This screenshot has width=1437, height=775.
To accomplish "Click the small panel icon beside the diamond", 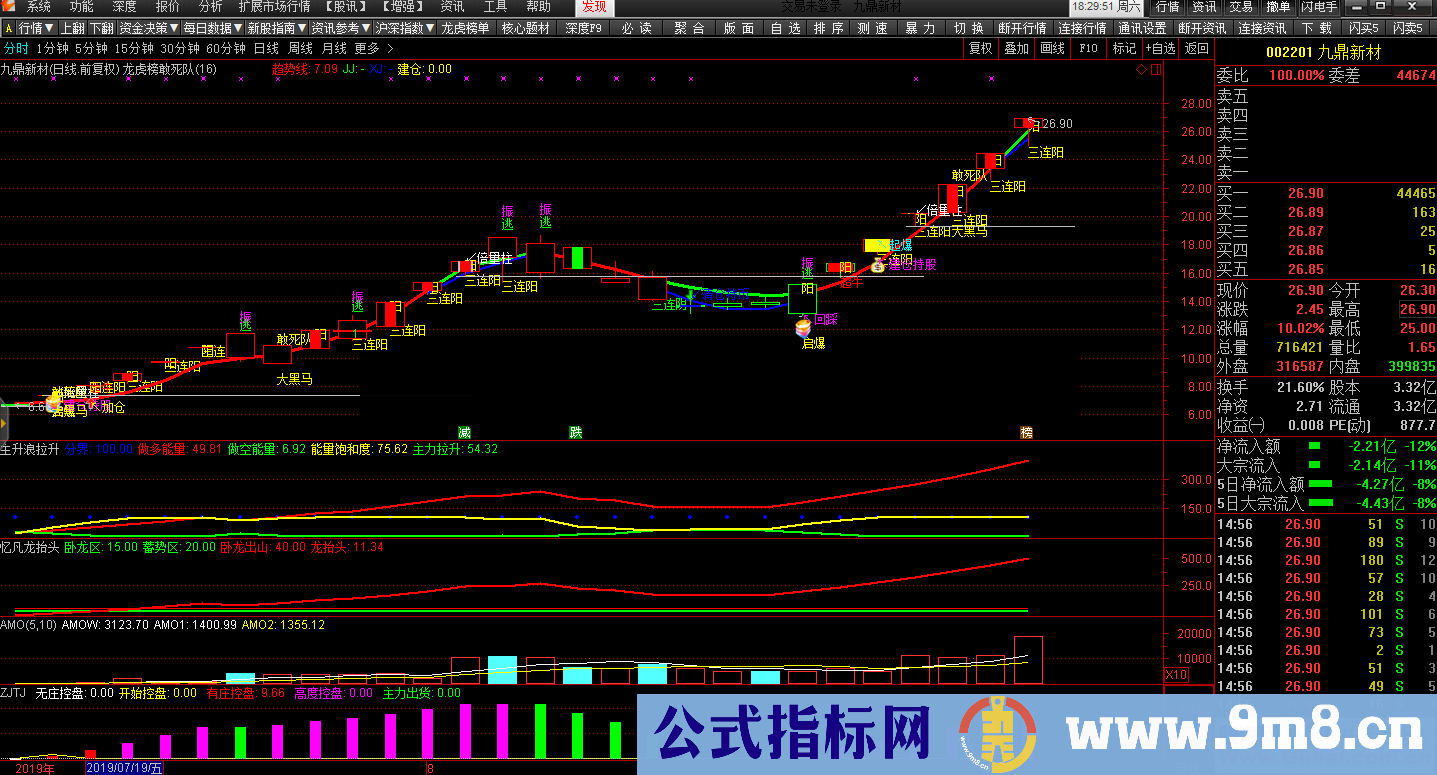I will coord(1155,69).
